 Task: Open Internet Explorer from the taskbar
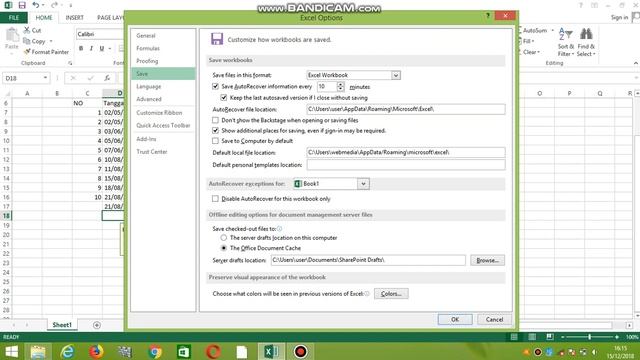tap(67, 351)
